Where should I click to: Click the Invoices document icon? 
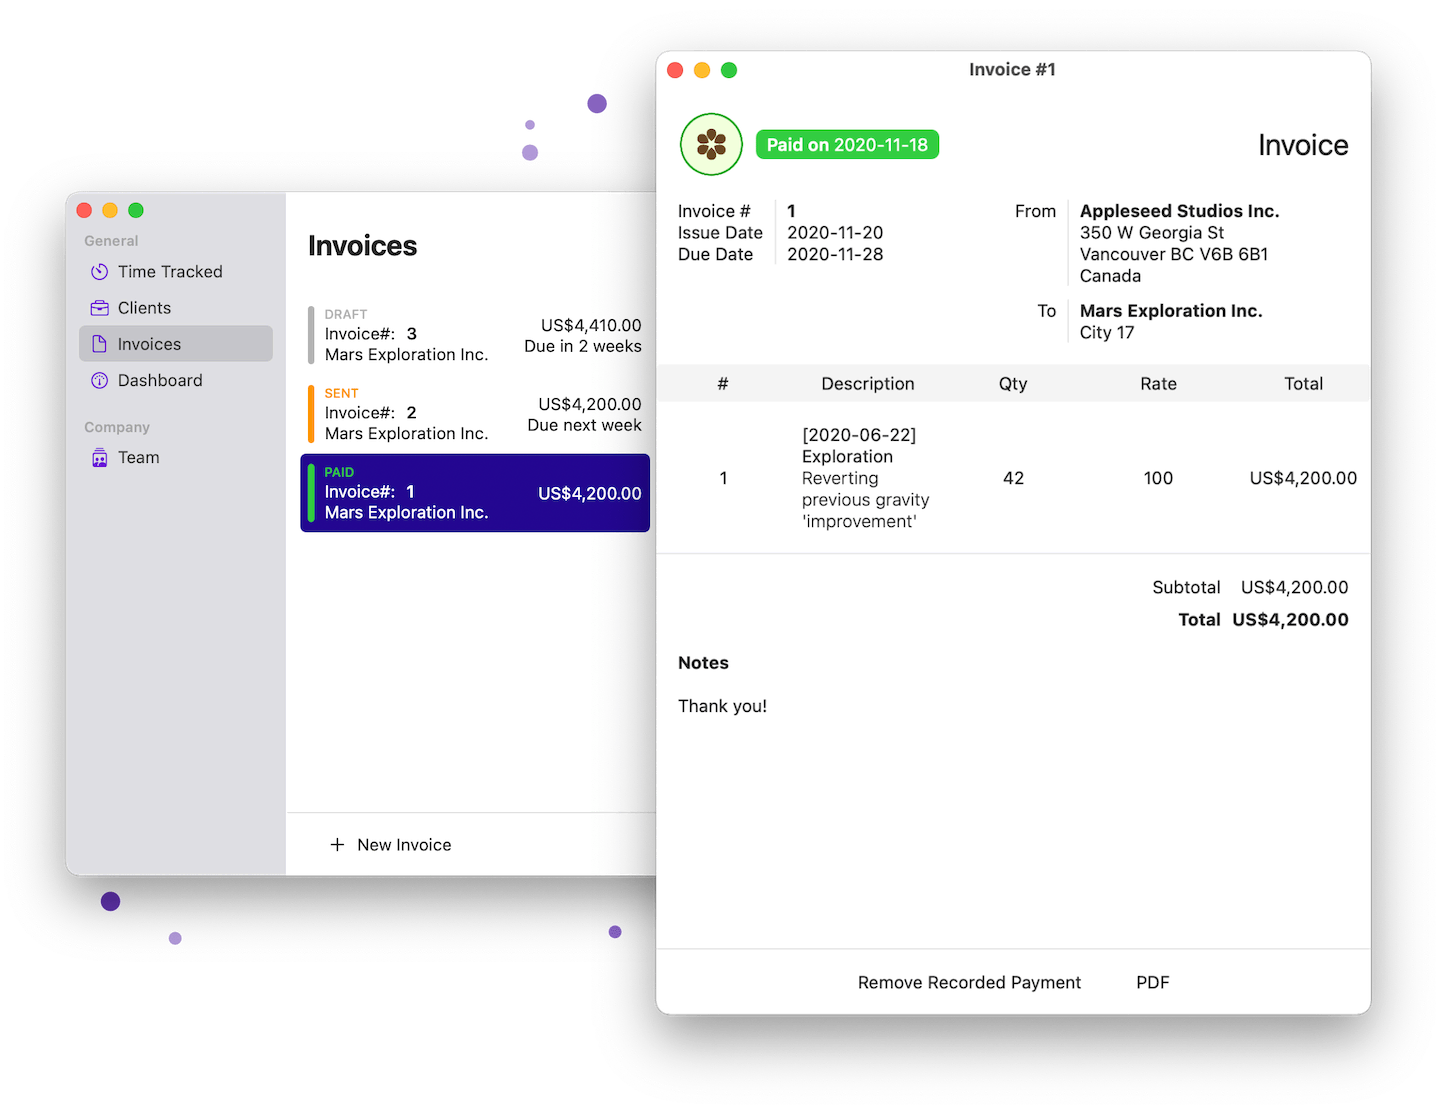(100, 343)
